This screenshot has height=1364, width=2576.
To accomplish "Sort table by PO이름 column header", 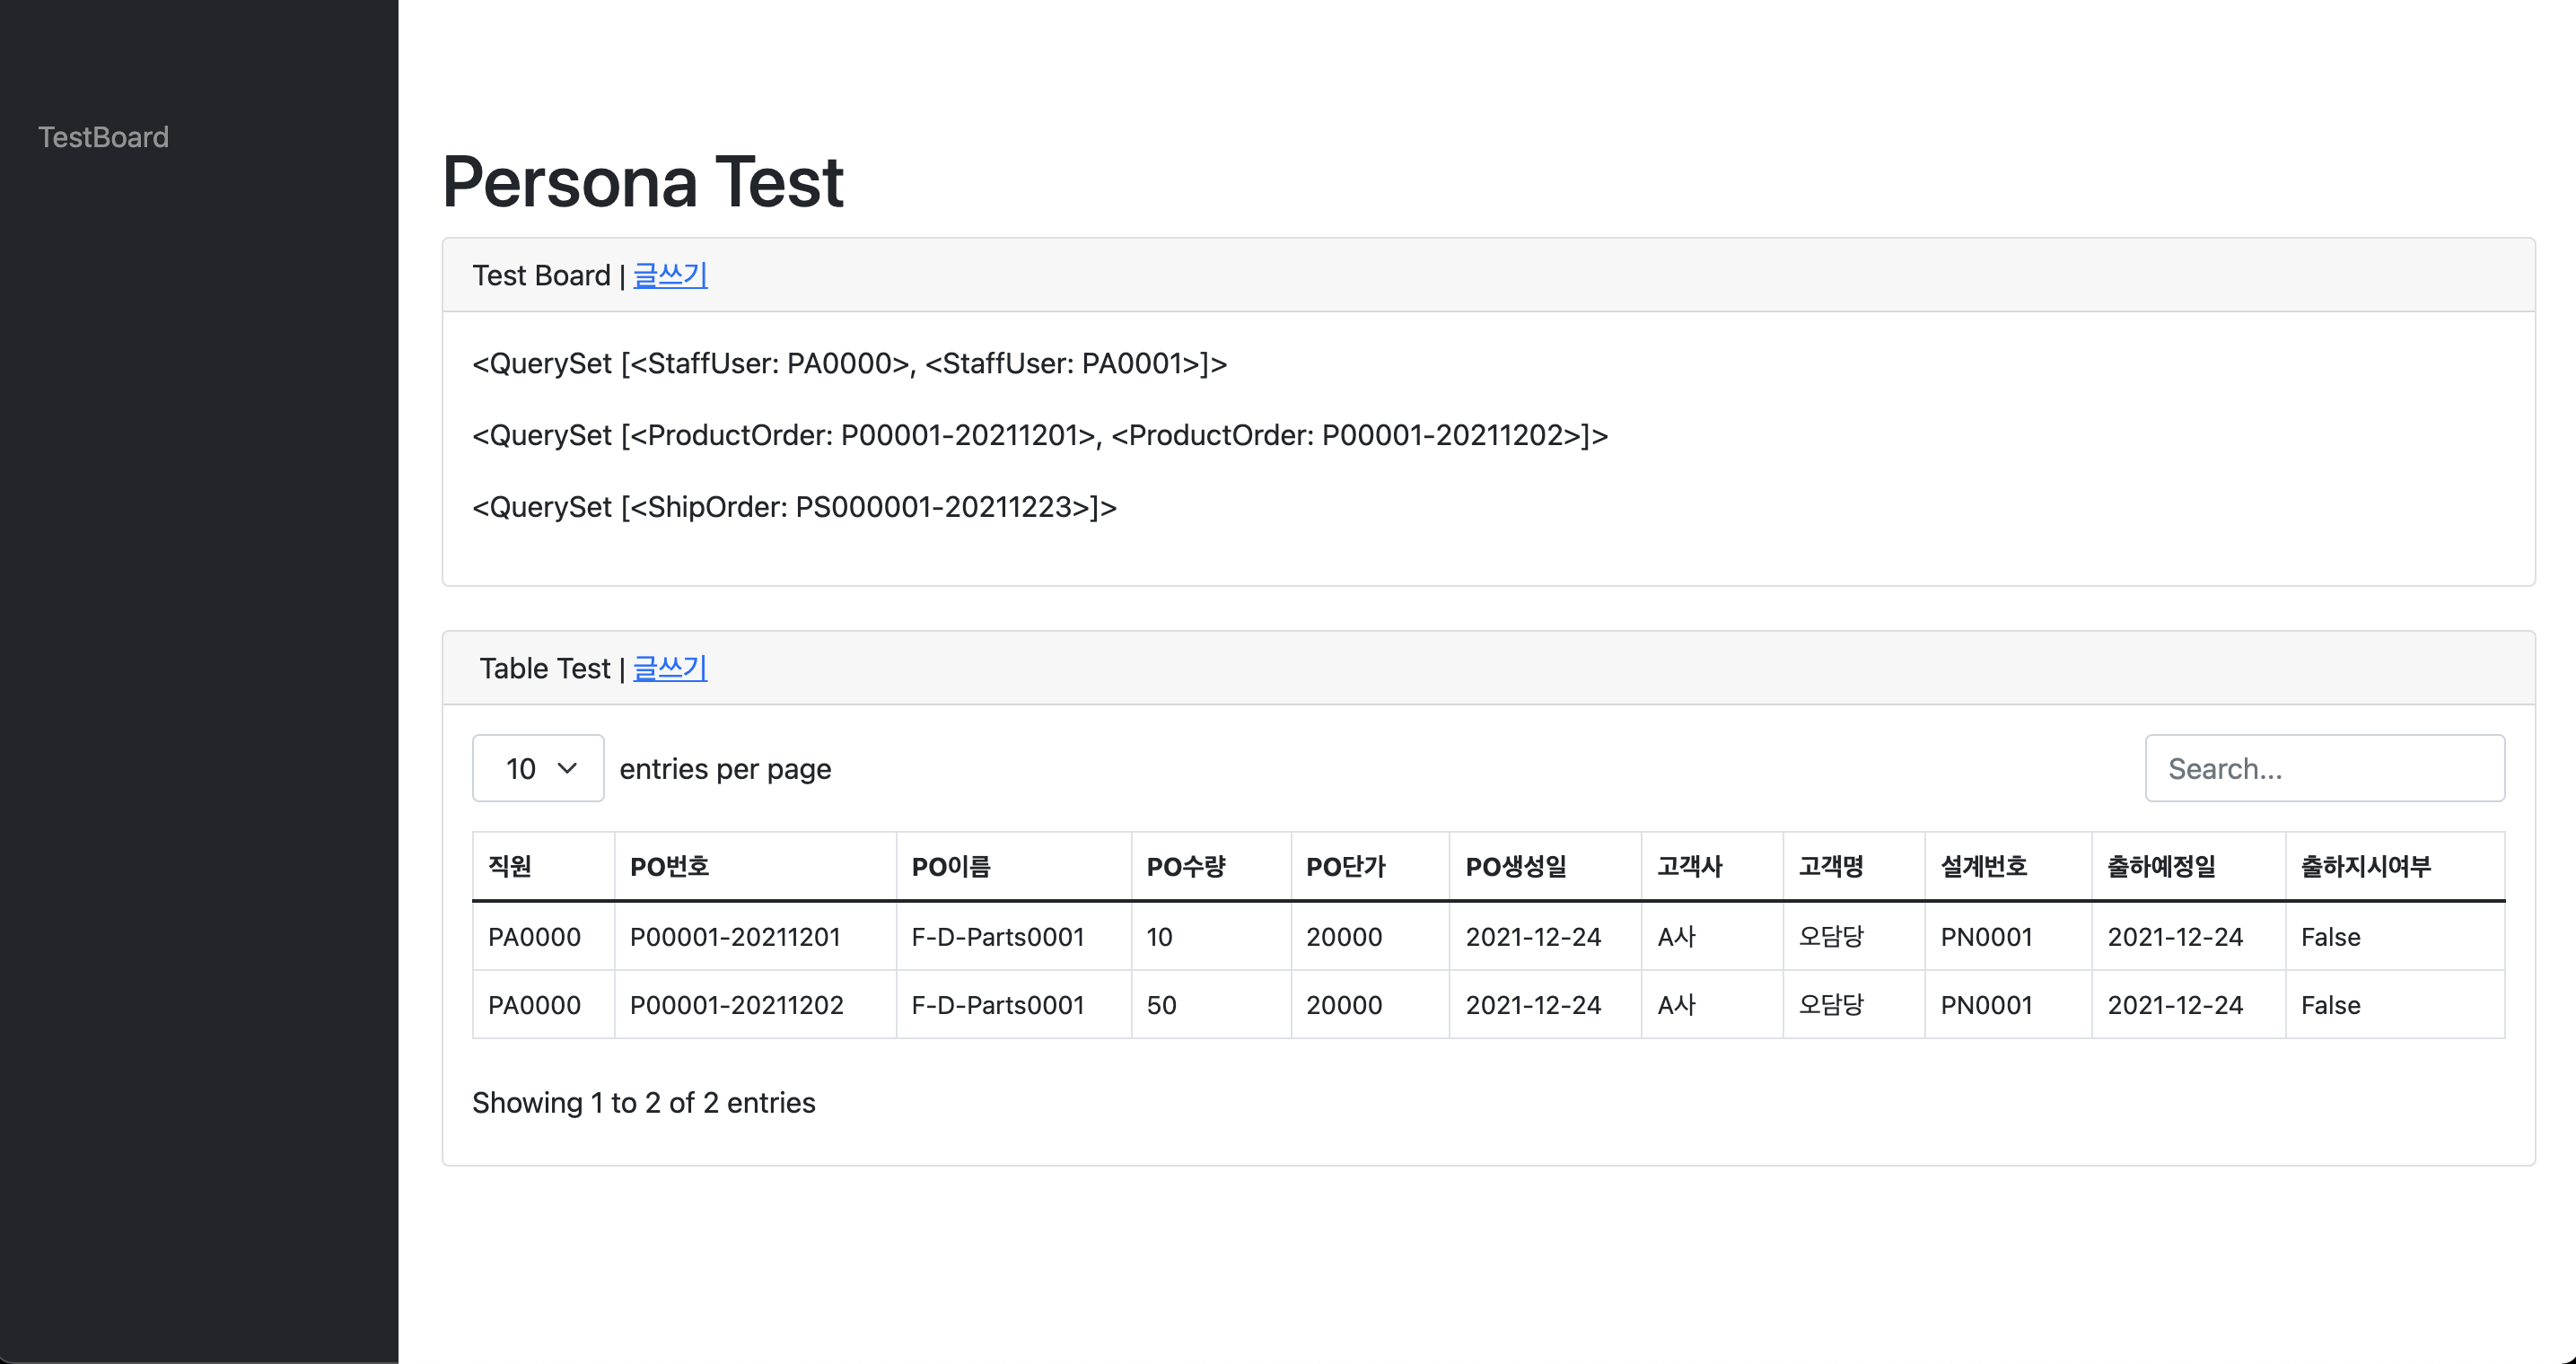I will click(950, 866).
